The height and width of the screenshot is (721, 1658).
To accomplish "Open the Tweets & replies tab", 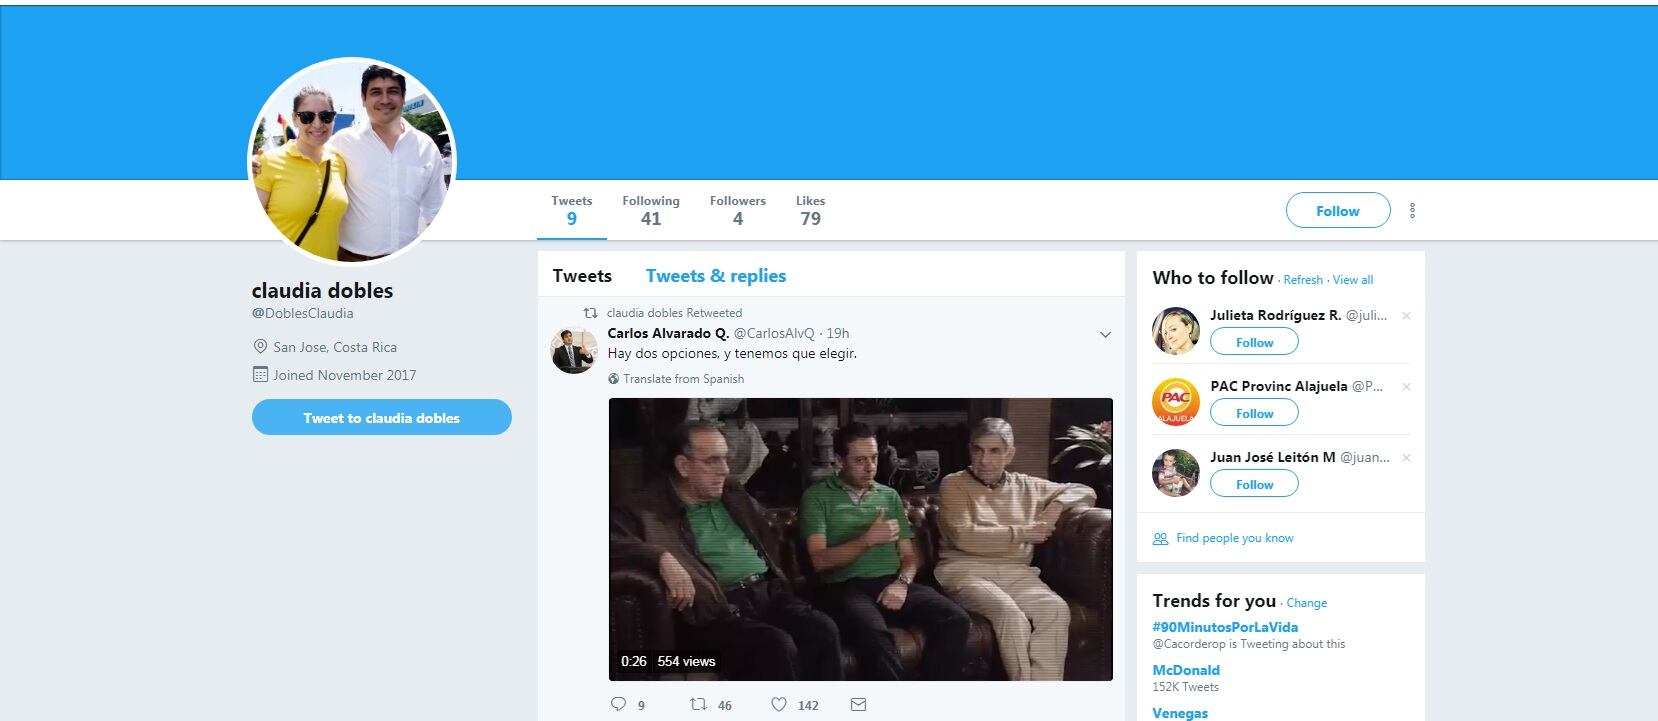I will click(x=716, y=276).
